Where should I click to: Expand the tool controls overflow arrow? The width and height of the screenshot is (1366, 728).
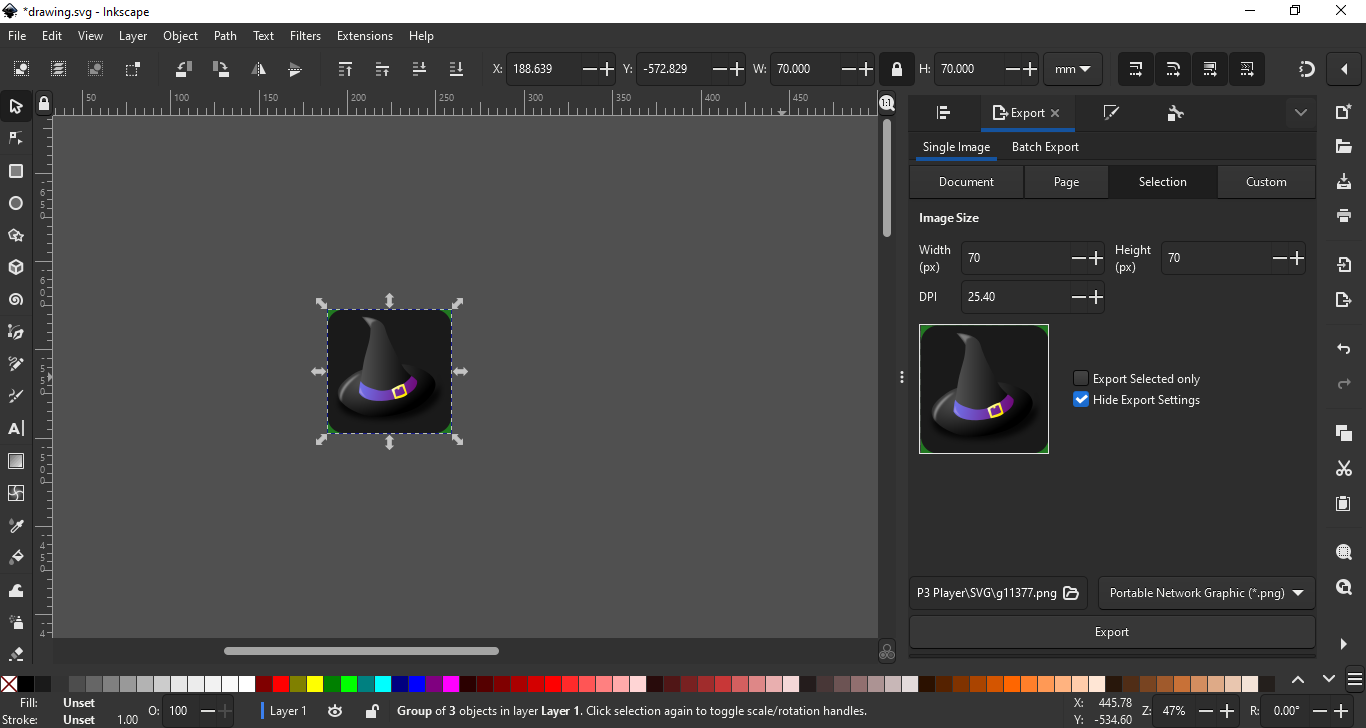[1343, 69]
